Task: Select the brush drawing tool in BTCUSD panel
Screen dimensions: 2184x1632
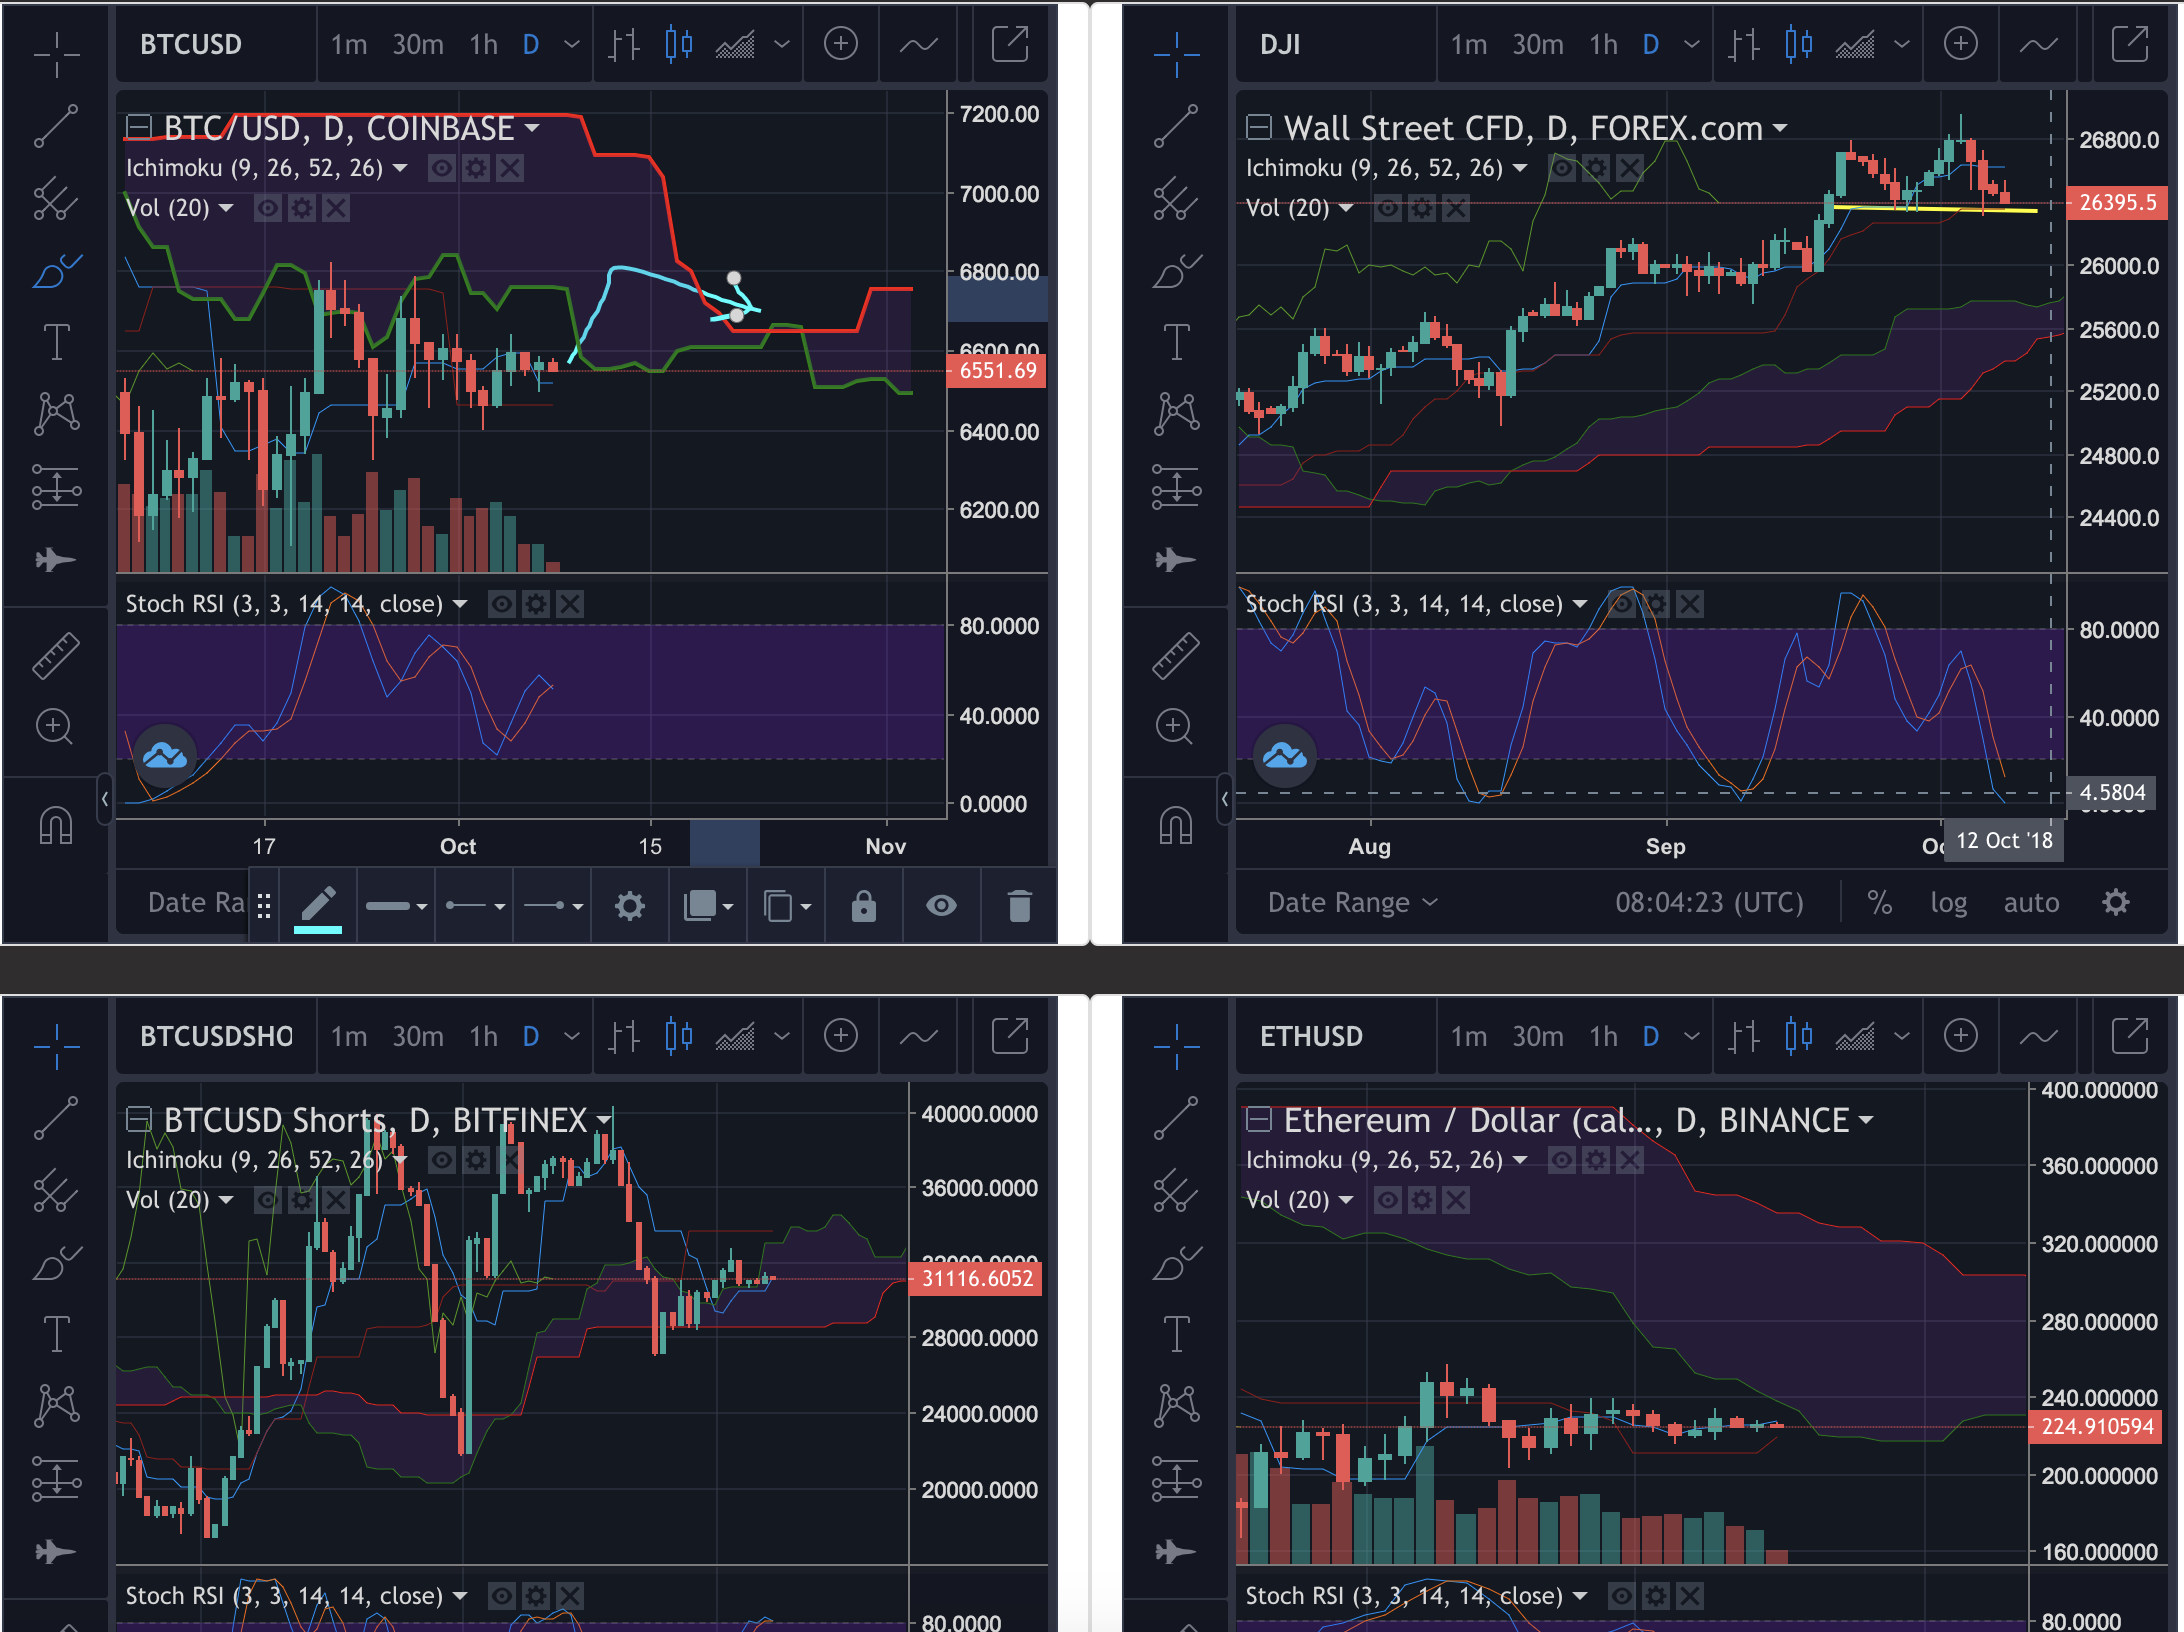Action: point(56,270)
